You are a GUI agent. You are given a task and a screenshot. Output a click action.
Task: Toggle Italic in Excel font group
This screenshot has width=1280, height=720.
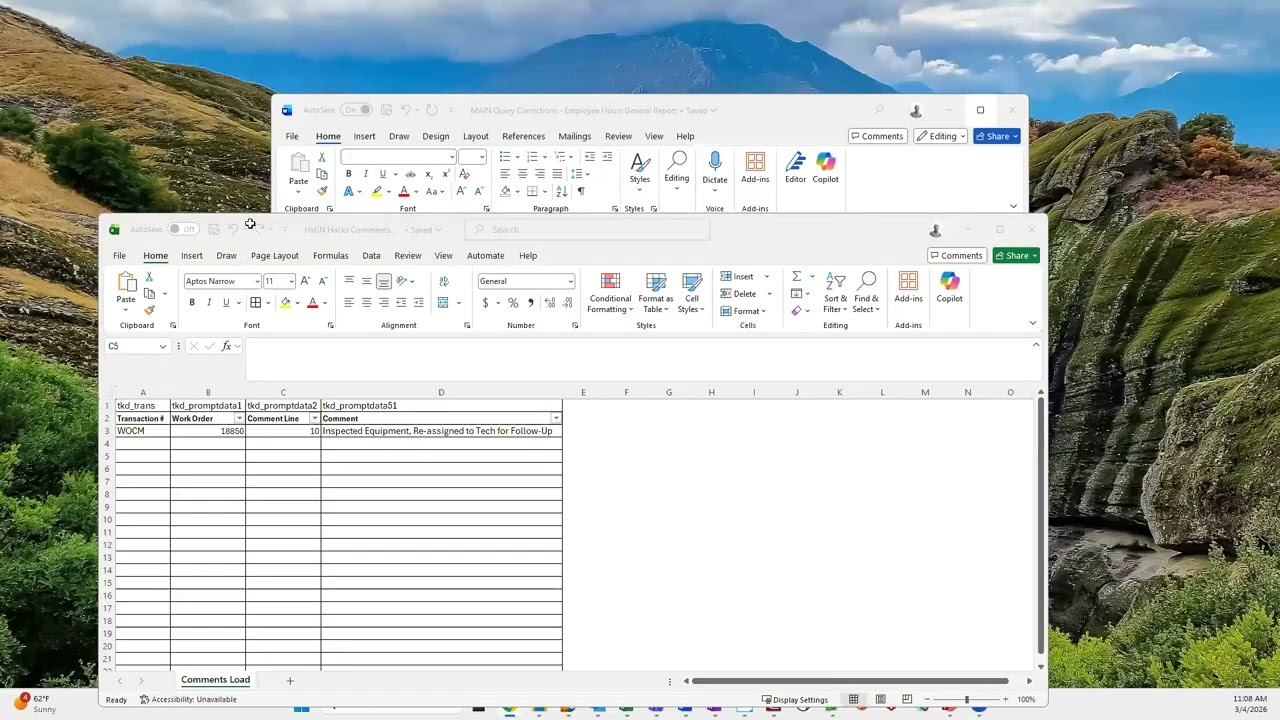pyautogui.click(x=209, y=302)
